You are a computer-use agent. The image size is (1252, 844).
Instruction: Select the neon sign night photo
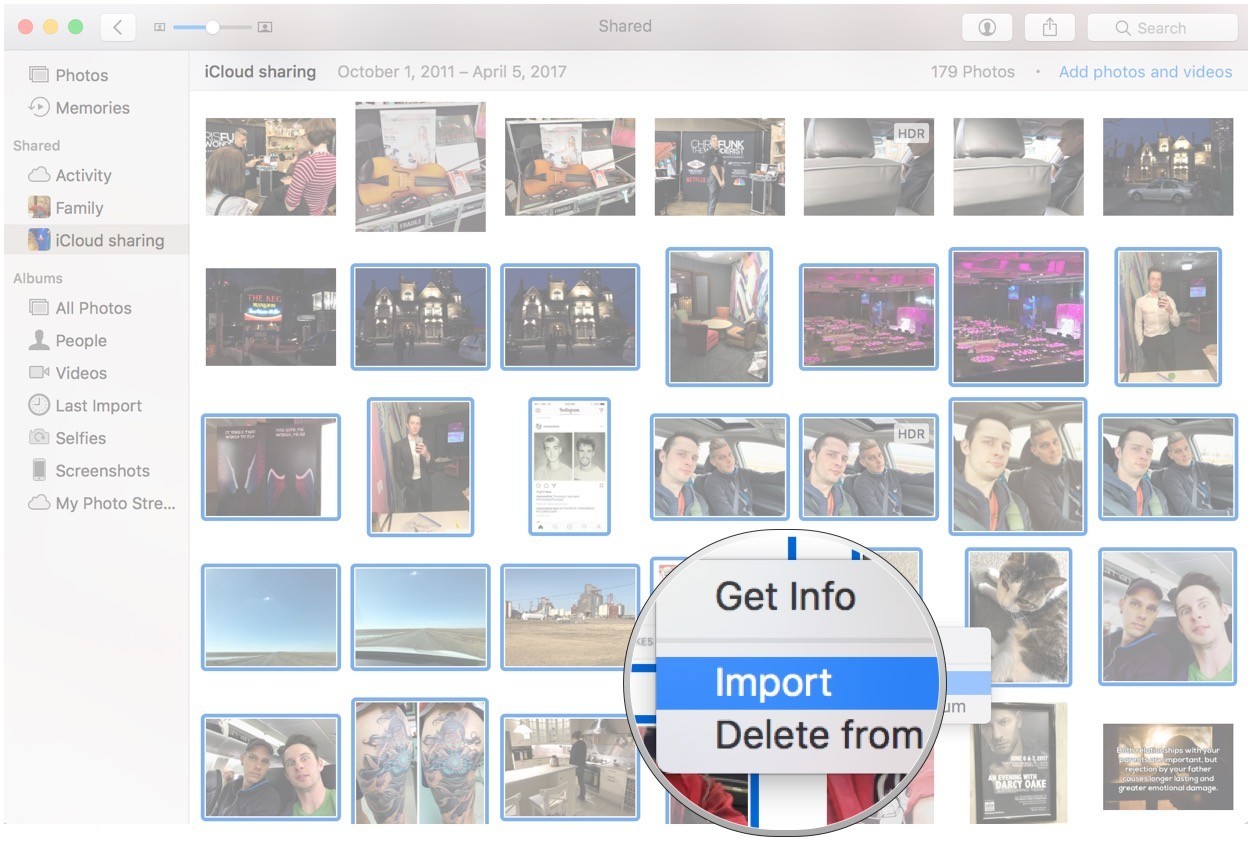pyautogui.click(x=271, y=317)
